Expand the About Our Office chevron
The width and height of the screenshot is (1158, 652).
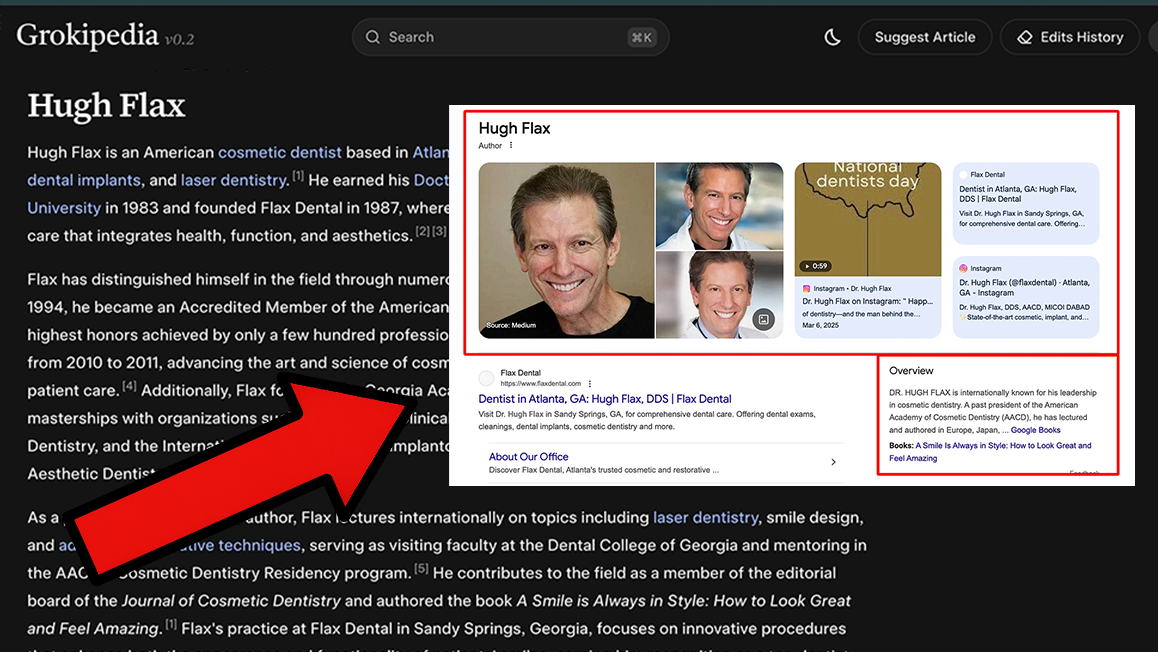point(833,462)
